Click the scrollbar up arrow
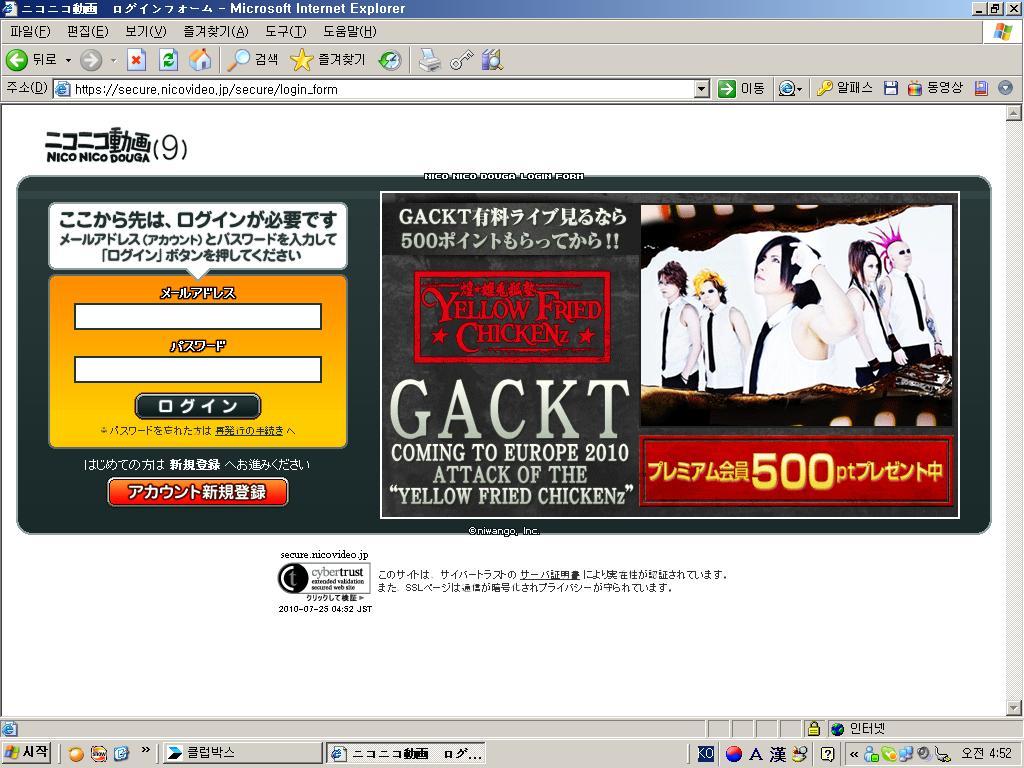 tap(1014, 113)
